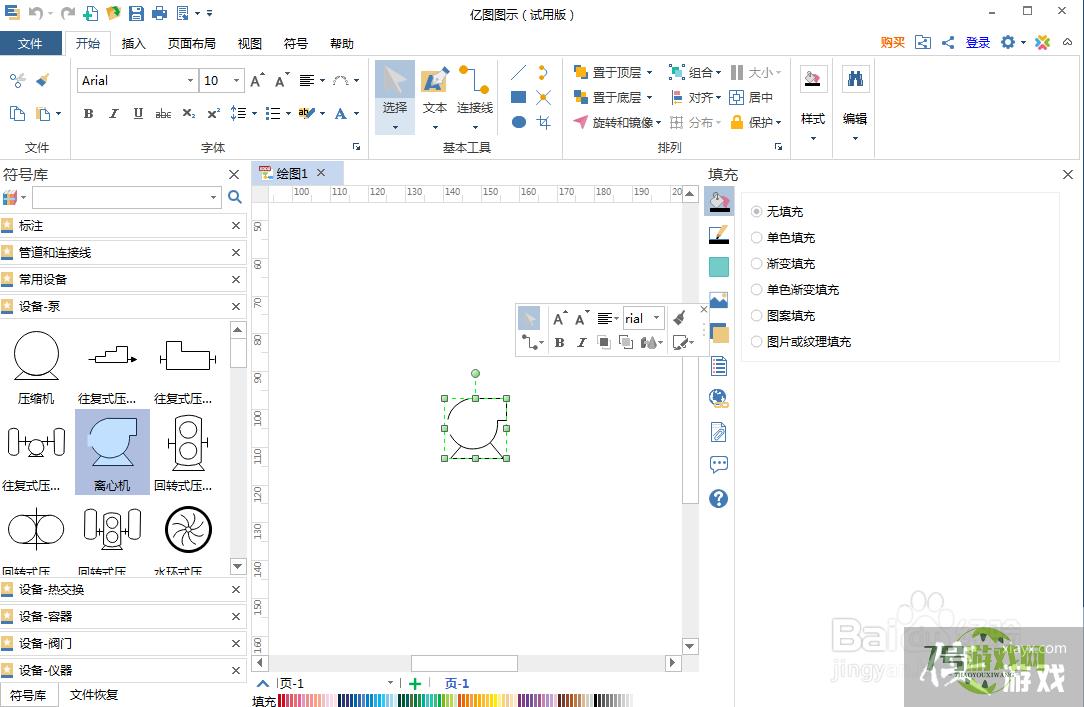Select the 离心机 centrifuge symbol
The image size is (1084, 707).
[112, 452]
